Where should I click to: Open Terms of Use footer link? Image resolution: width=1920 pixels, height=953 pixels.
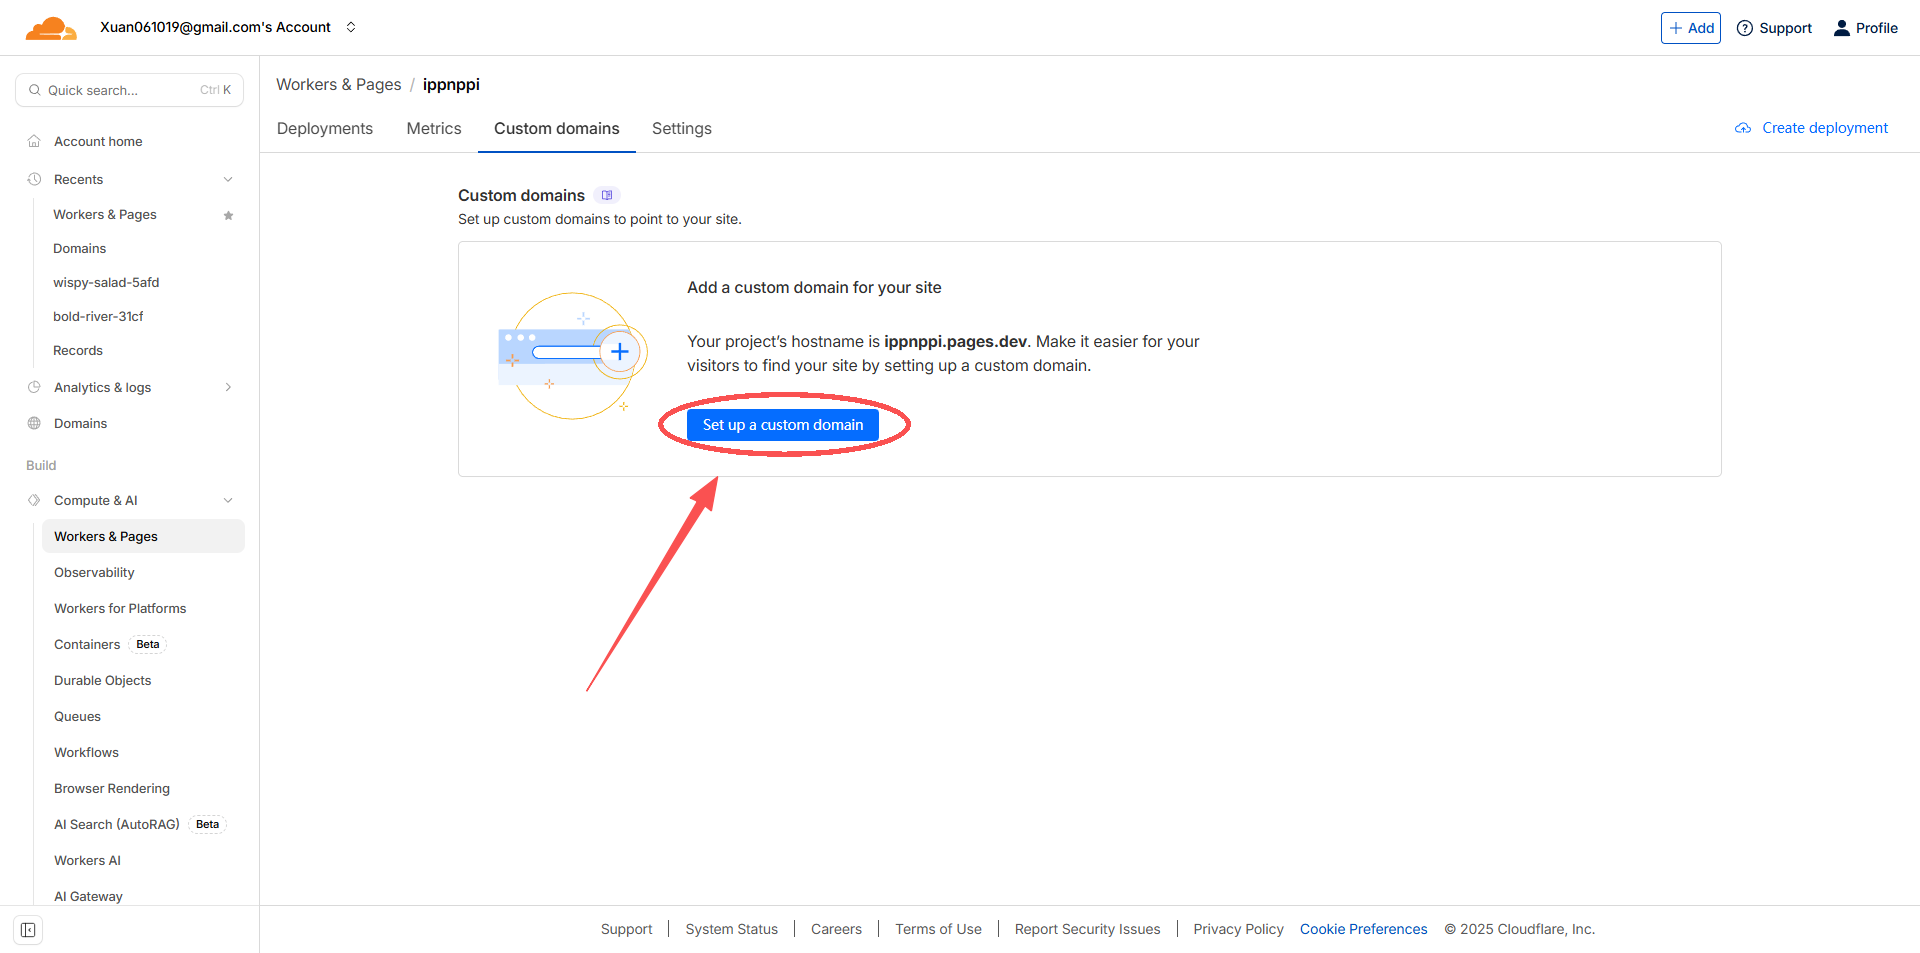[938, 929]
